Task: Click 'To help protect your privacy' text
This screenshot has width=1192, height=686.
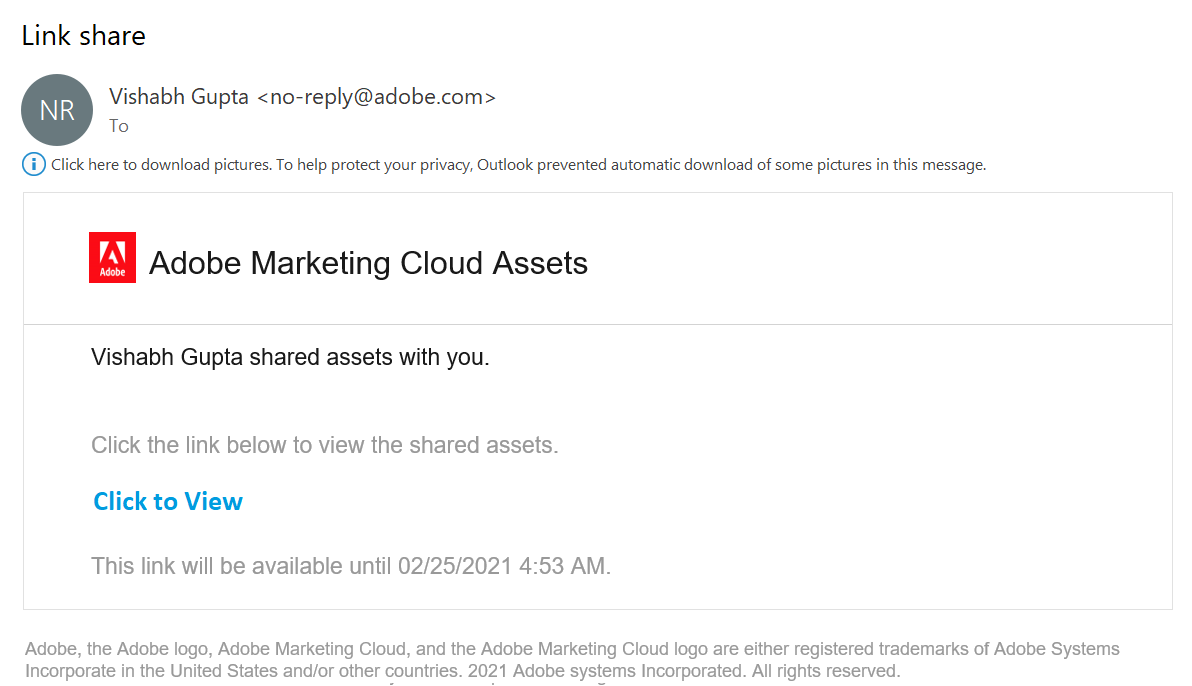Action: pos(374,165)
